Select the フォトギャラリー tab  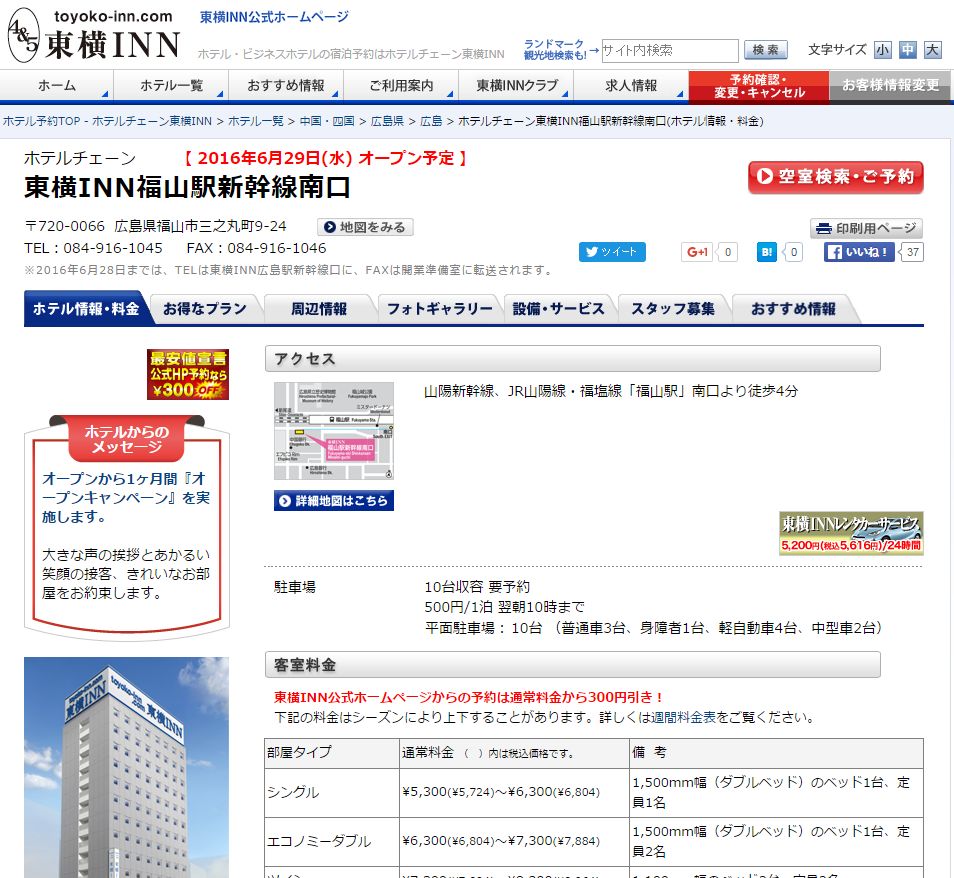439,308
